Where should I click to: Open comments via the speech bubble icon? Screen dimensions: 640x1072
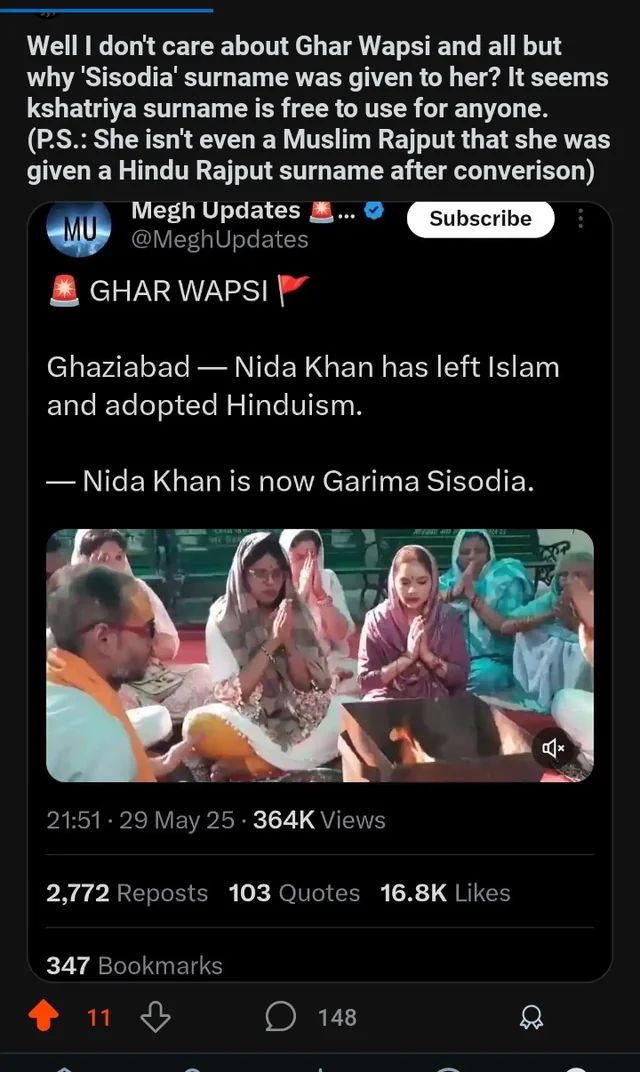tap(280, 1017)
